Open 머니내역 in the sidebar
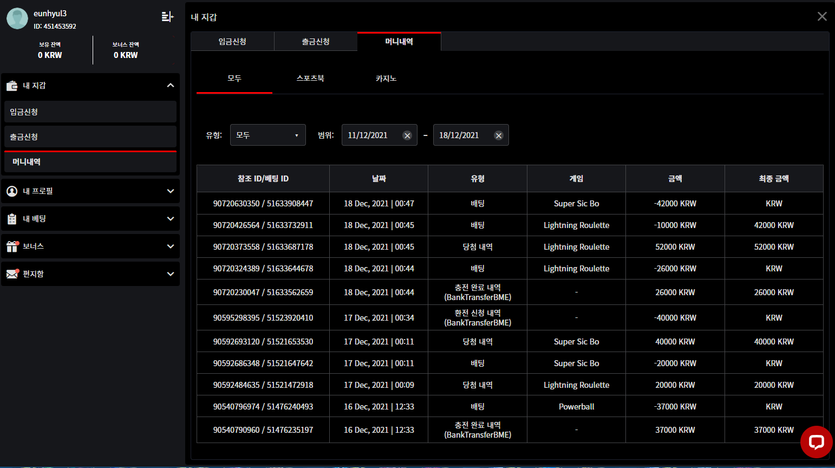The height and width of the screenshot is (468, 835). [90, 162]
